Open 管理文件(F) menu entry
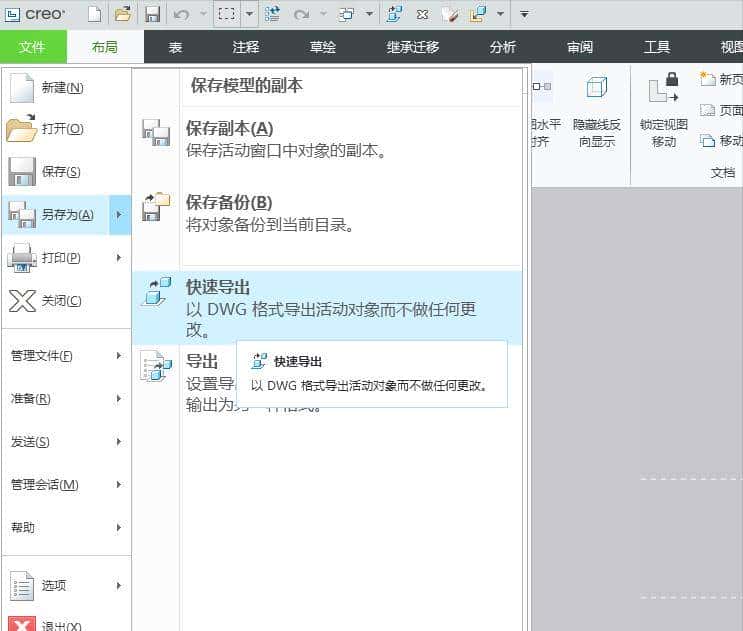743x631 pixels. click(x=66, y=356)
